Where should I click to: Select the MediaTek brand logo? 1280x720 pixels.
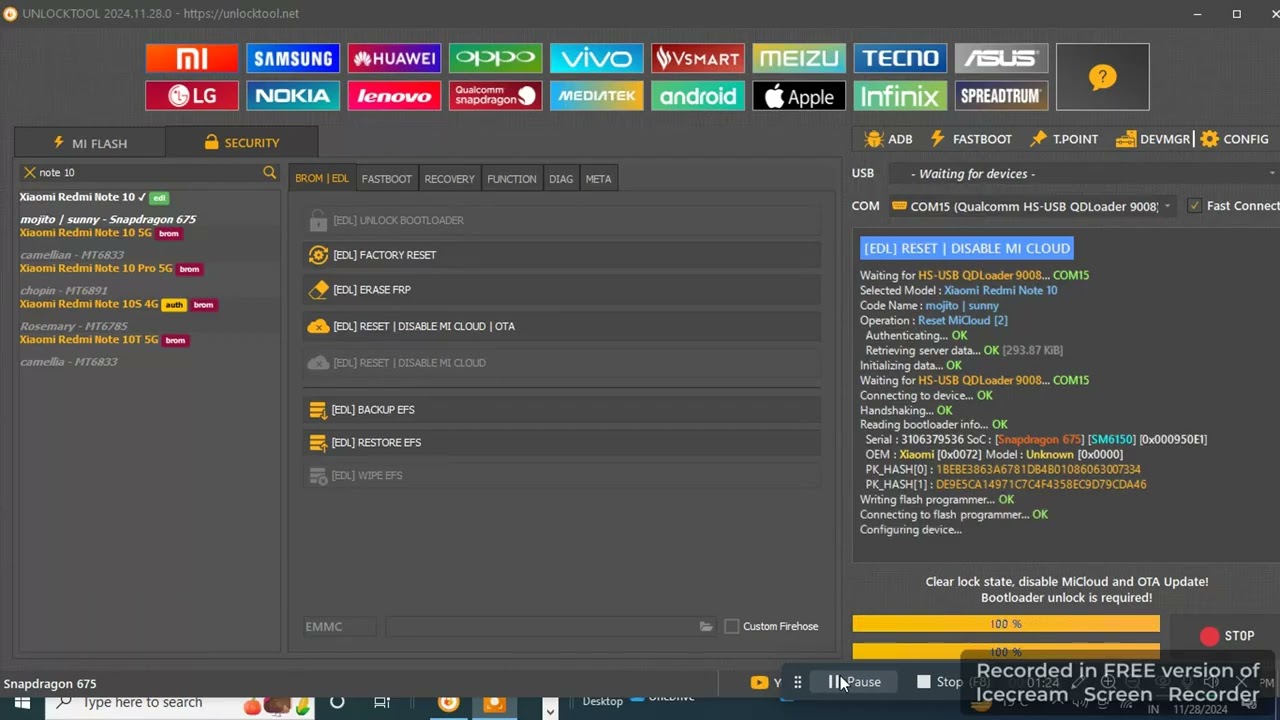(596, 96)
